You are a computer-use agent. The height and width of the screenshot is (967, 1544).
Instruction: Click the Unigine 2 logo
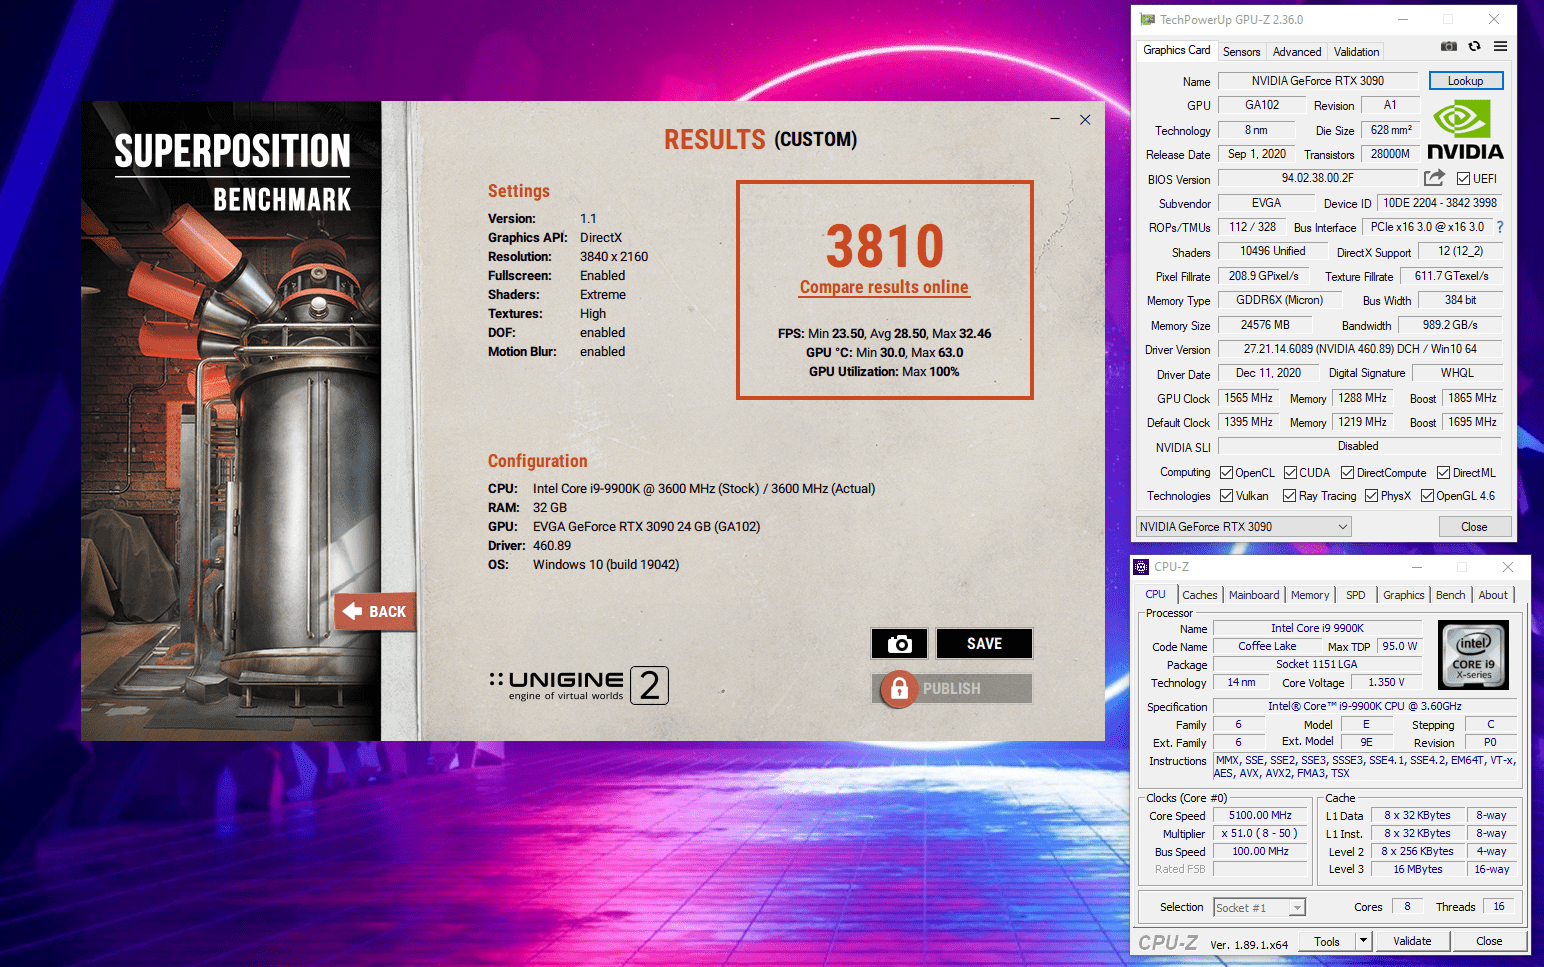point(579,685)
